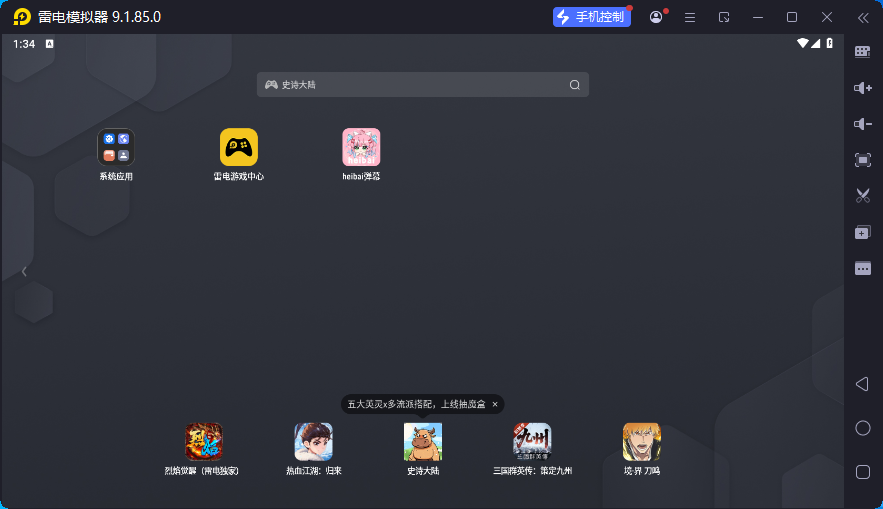The height and width of the screenshot is (509, 883).
Task: Launch 烈焰觉醒 game
Action: [203, 441]
